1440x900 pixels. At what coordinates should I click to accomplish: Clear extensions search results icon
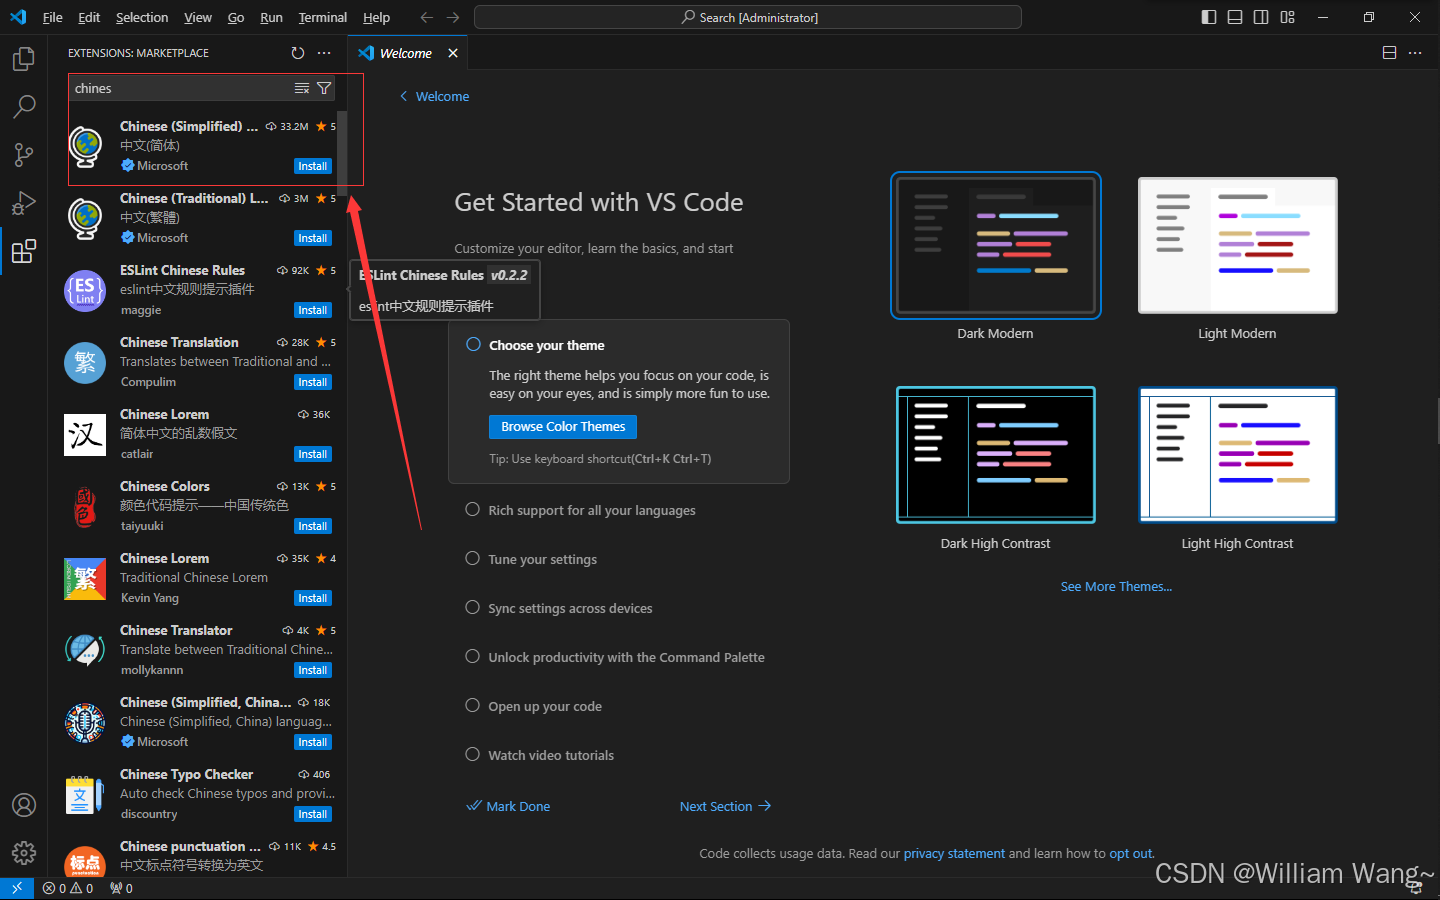[302, 88]
